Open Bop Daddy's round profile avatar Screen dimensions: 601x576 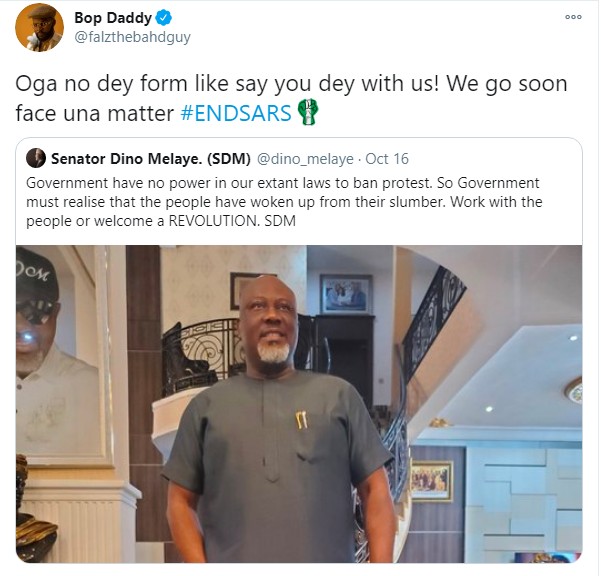(39, 28)
